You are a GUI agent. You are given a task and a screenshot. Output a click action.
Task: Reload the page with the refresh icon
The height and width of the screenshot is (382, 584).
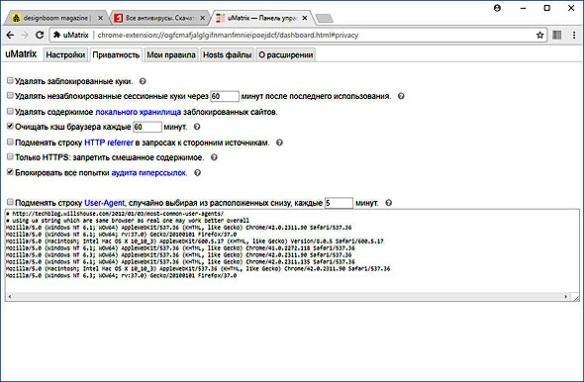(x=39, y=35)
